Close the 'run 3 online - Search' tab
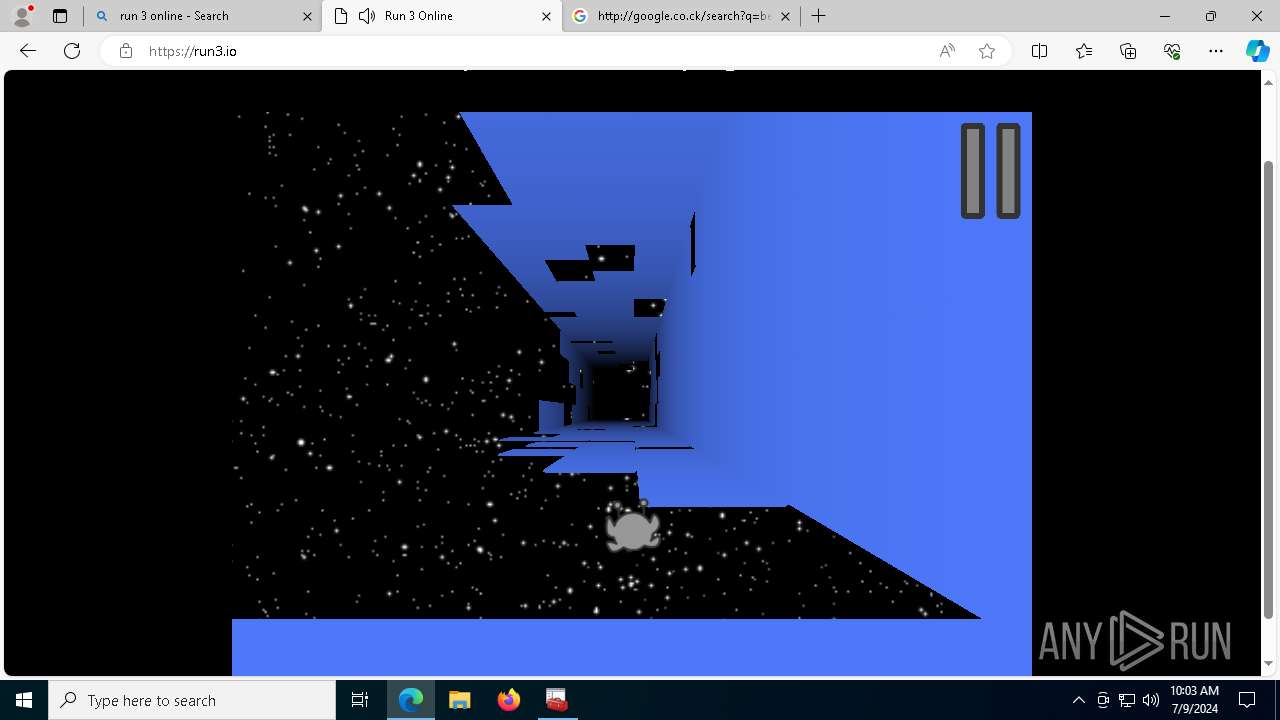Viewport: 1280px width, 720px height. click(305, 16)
